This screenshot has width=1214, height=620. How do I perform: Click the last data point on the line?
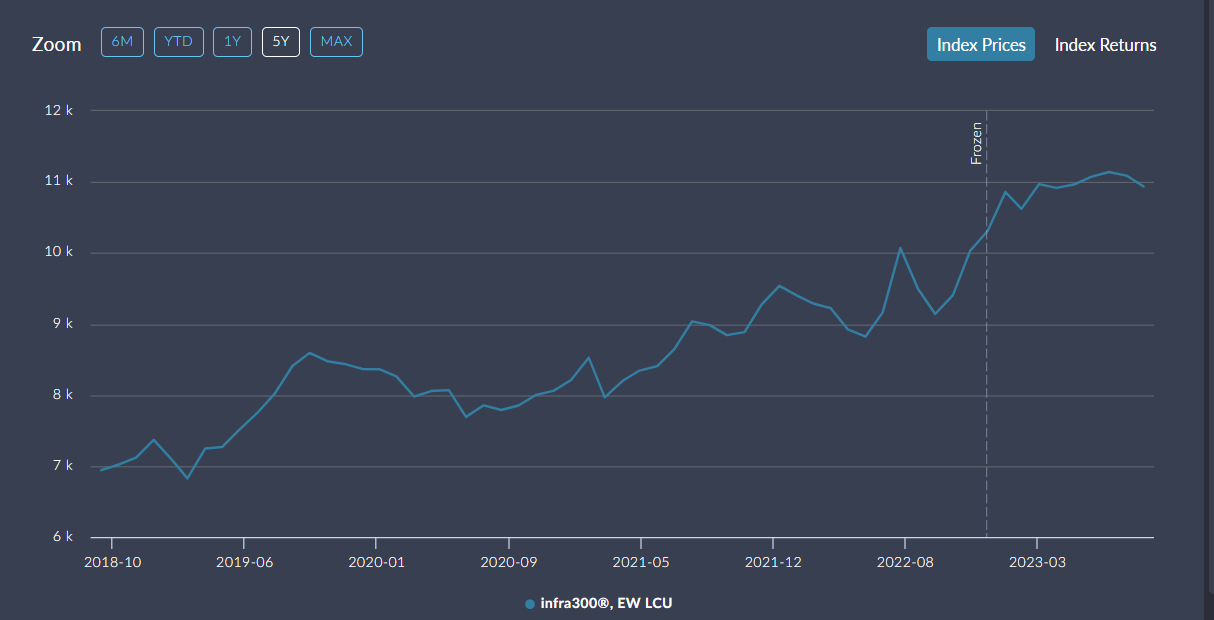1144,187
